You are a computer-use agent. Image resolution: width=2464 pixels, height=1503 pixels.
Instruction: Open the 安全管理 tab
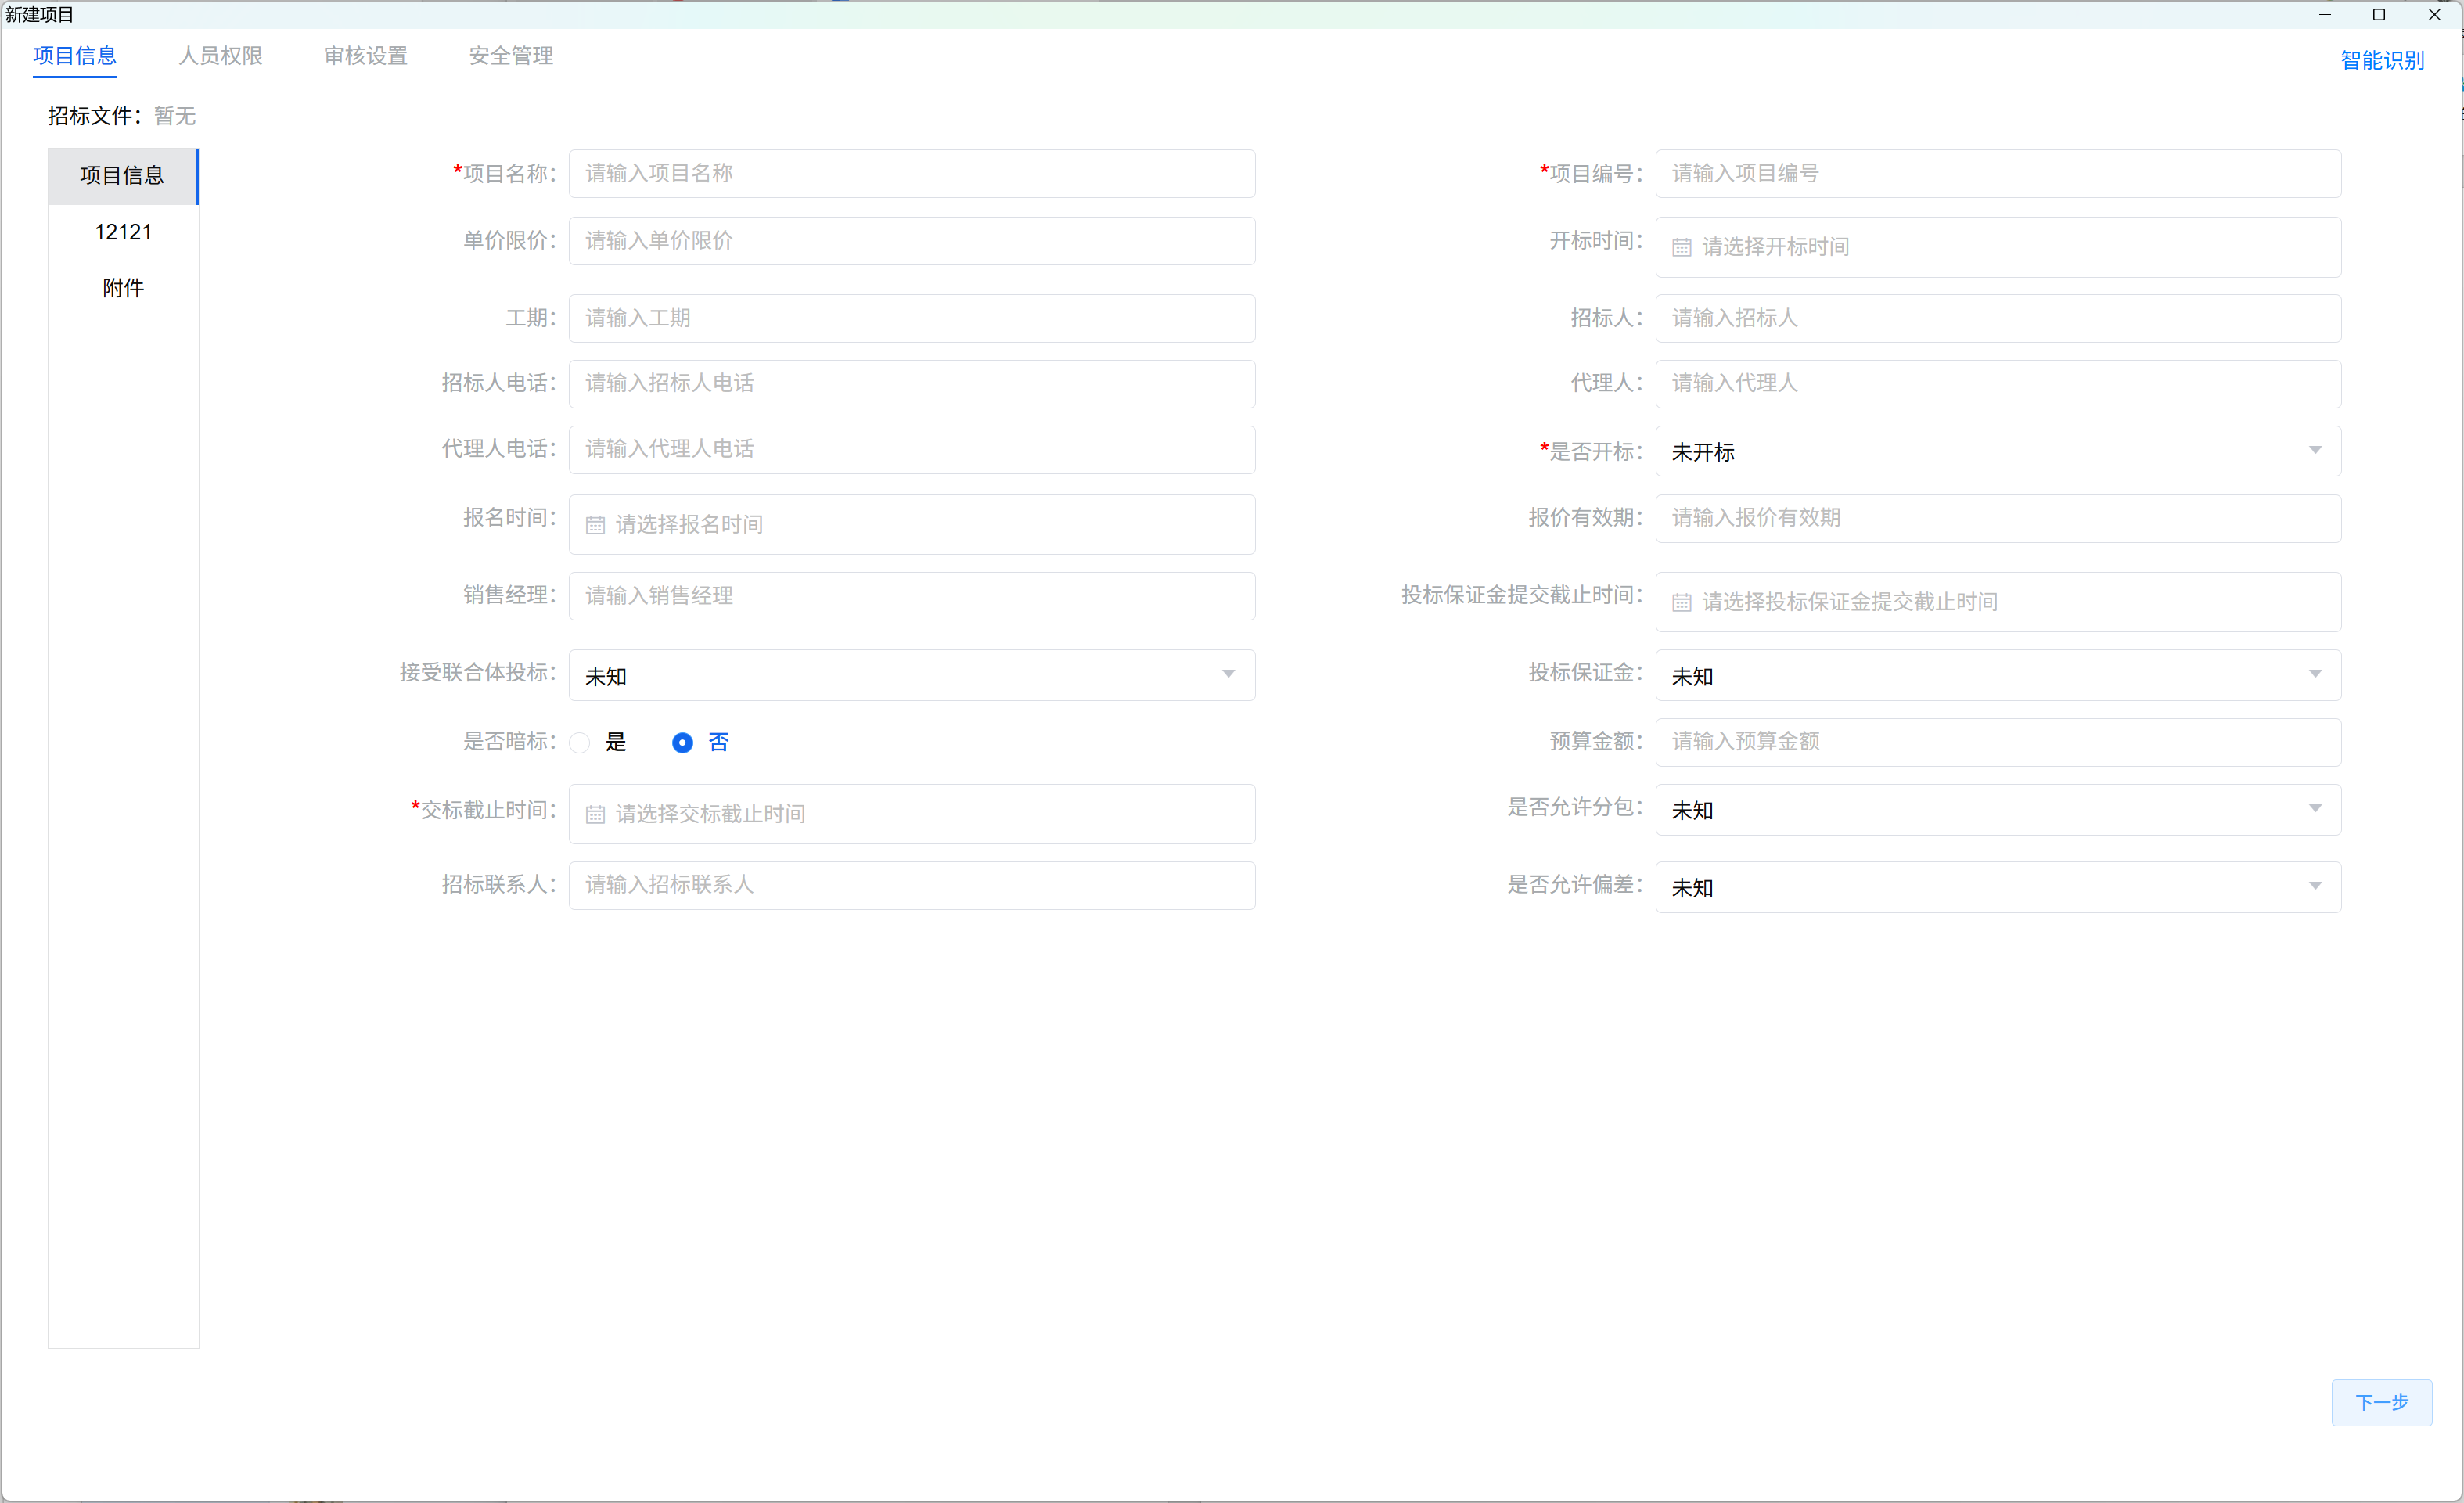510,56
